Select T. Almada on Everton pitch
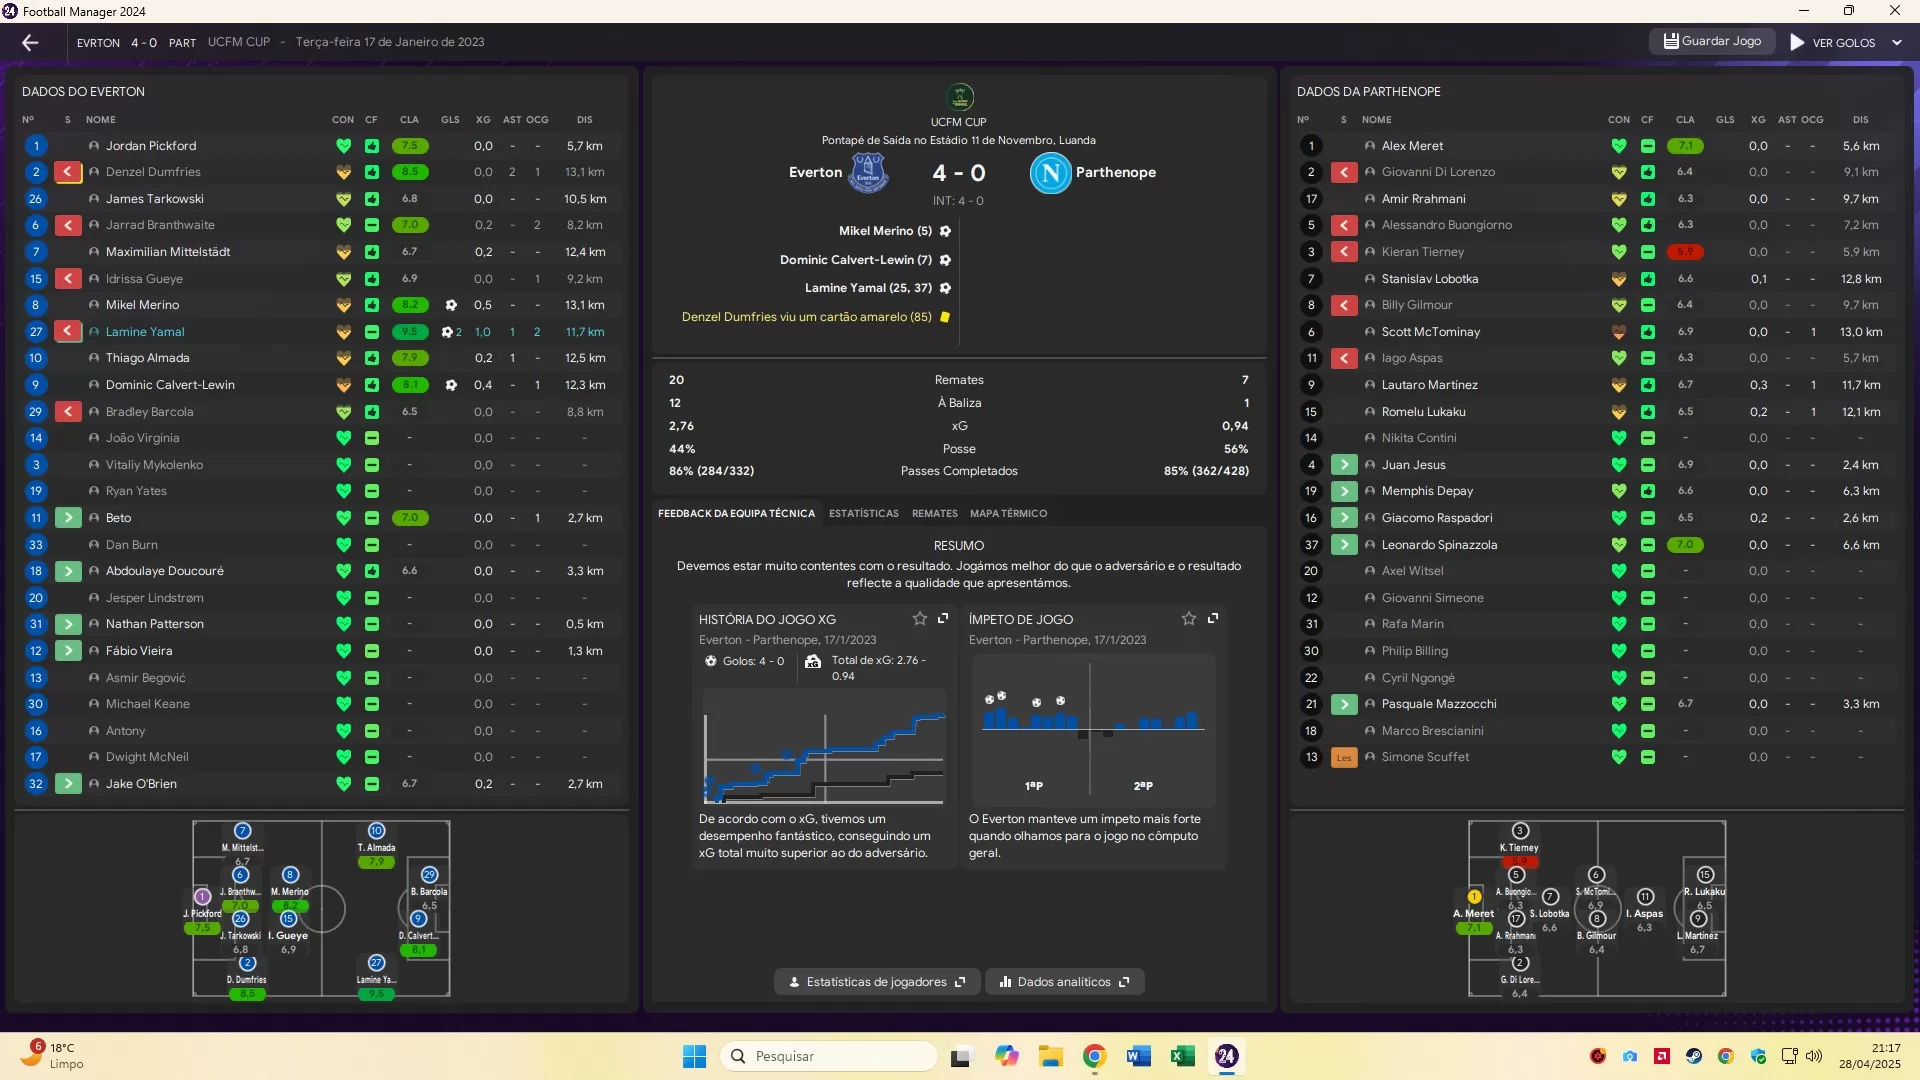 click(x=376, y=846)
